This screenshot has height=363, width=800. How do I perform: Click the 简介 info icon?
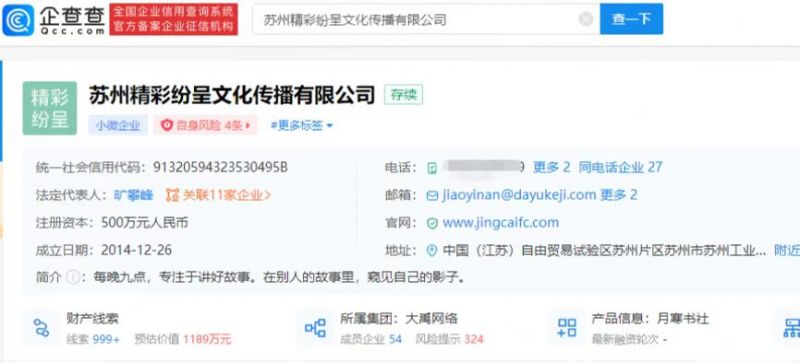(73, 277)
